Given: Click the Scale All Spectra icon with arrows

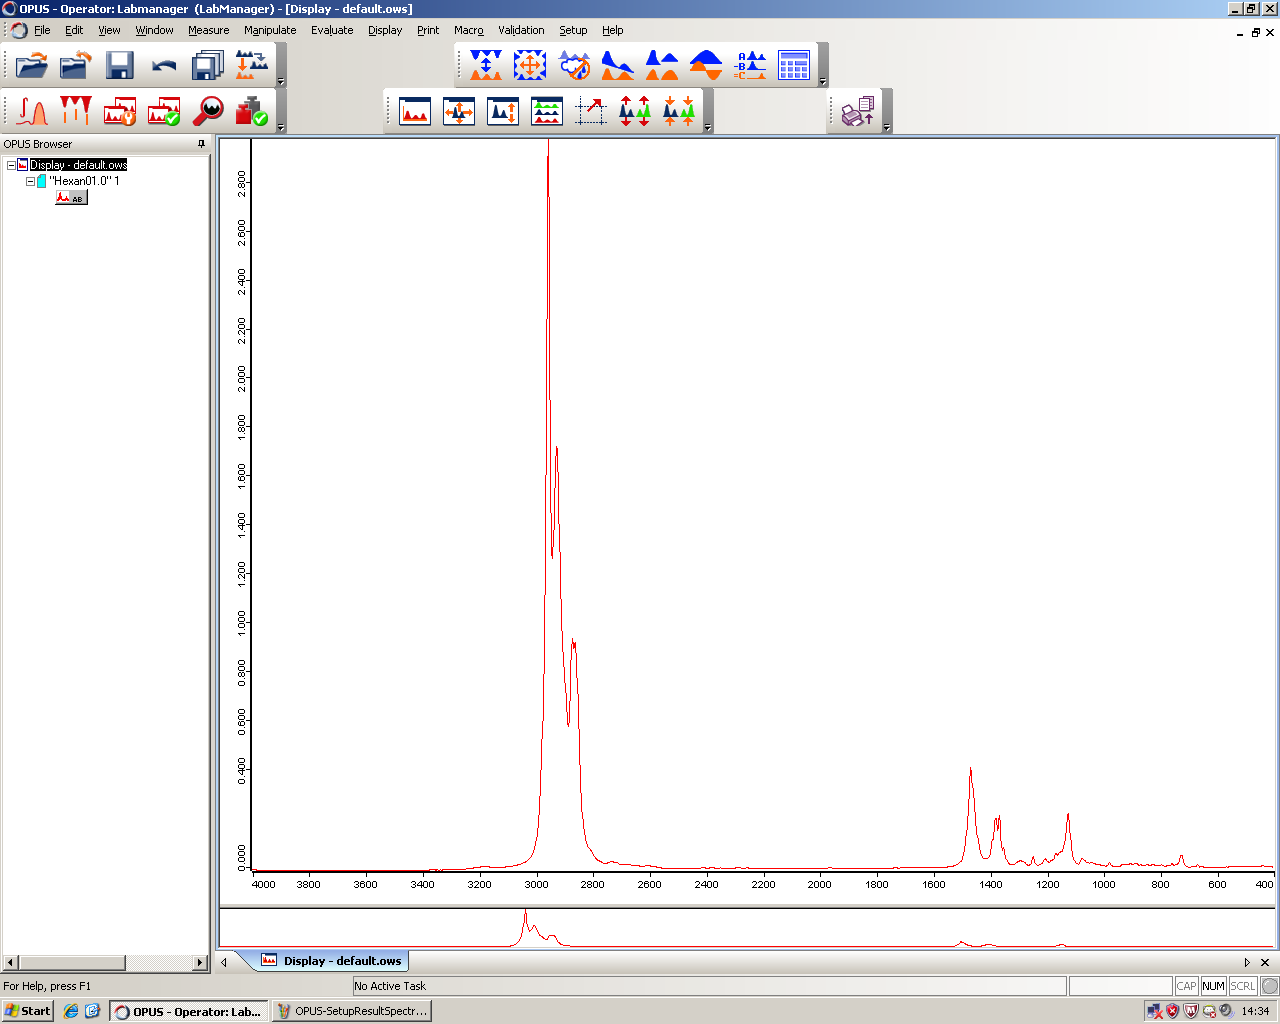Looking at the screenshot, I should tap(459, 111).
